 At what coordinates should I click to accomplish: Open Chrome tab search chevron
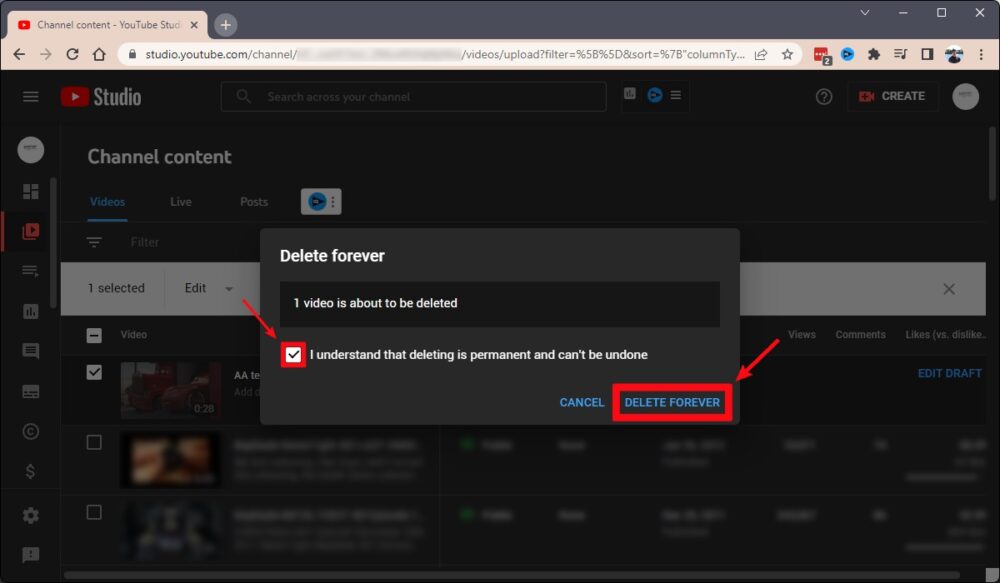point(865,13)
